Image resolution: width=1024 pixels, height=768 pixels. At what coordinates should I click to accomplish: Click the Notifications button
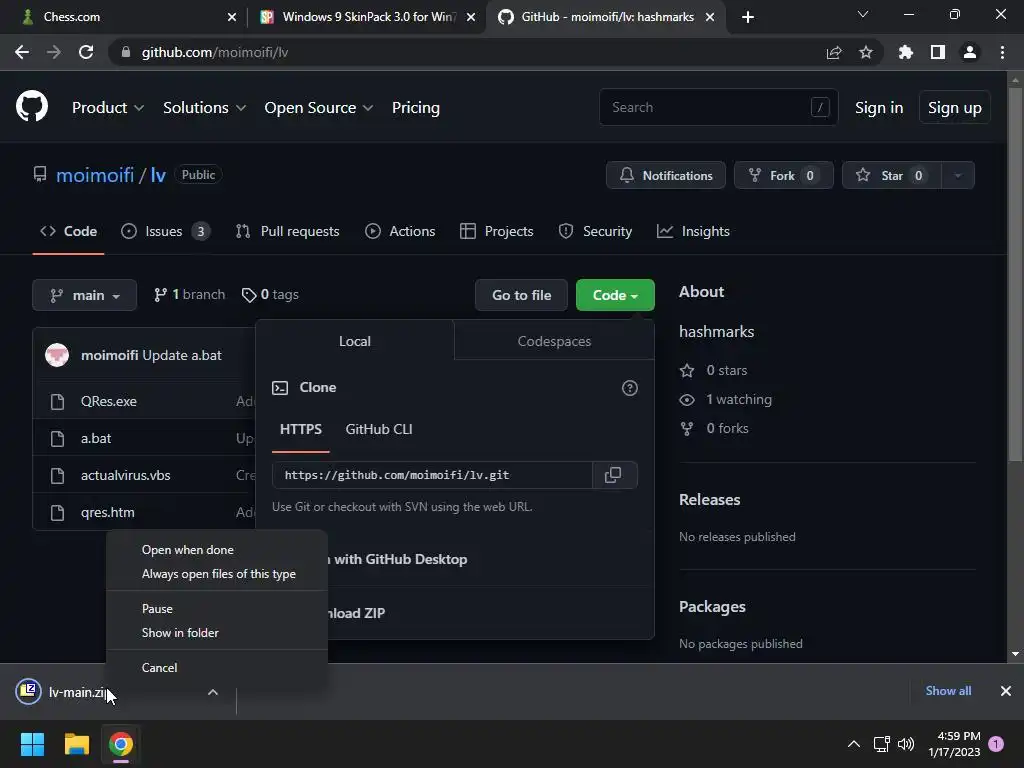coord(665,175)
